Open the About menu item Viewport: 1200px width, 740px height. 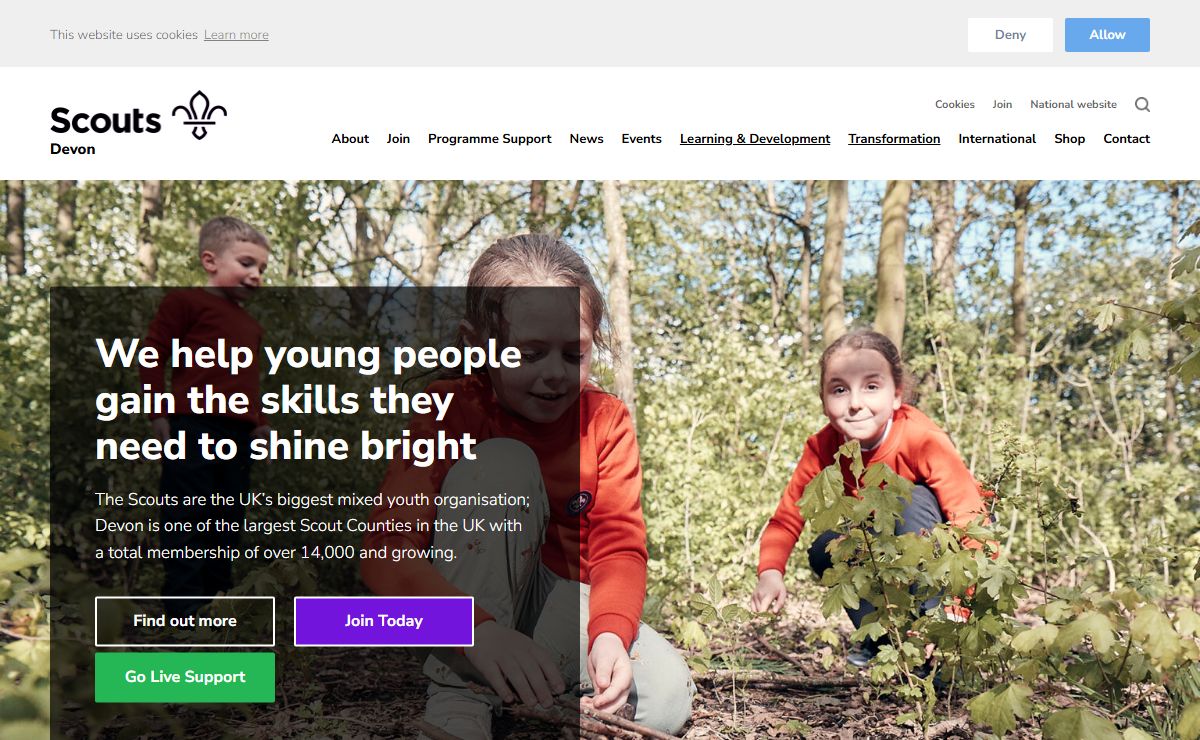tap(350, 139)
